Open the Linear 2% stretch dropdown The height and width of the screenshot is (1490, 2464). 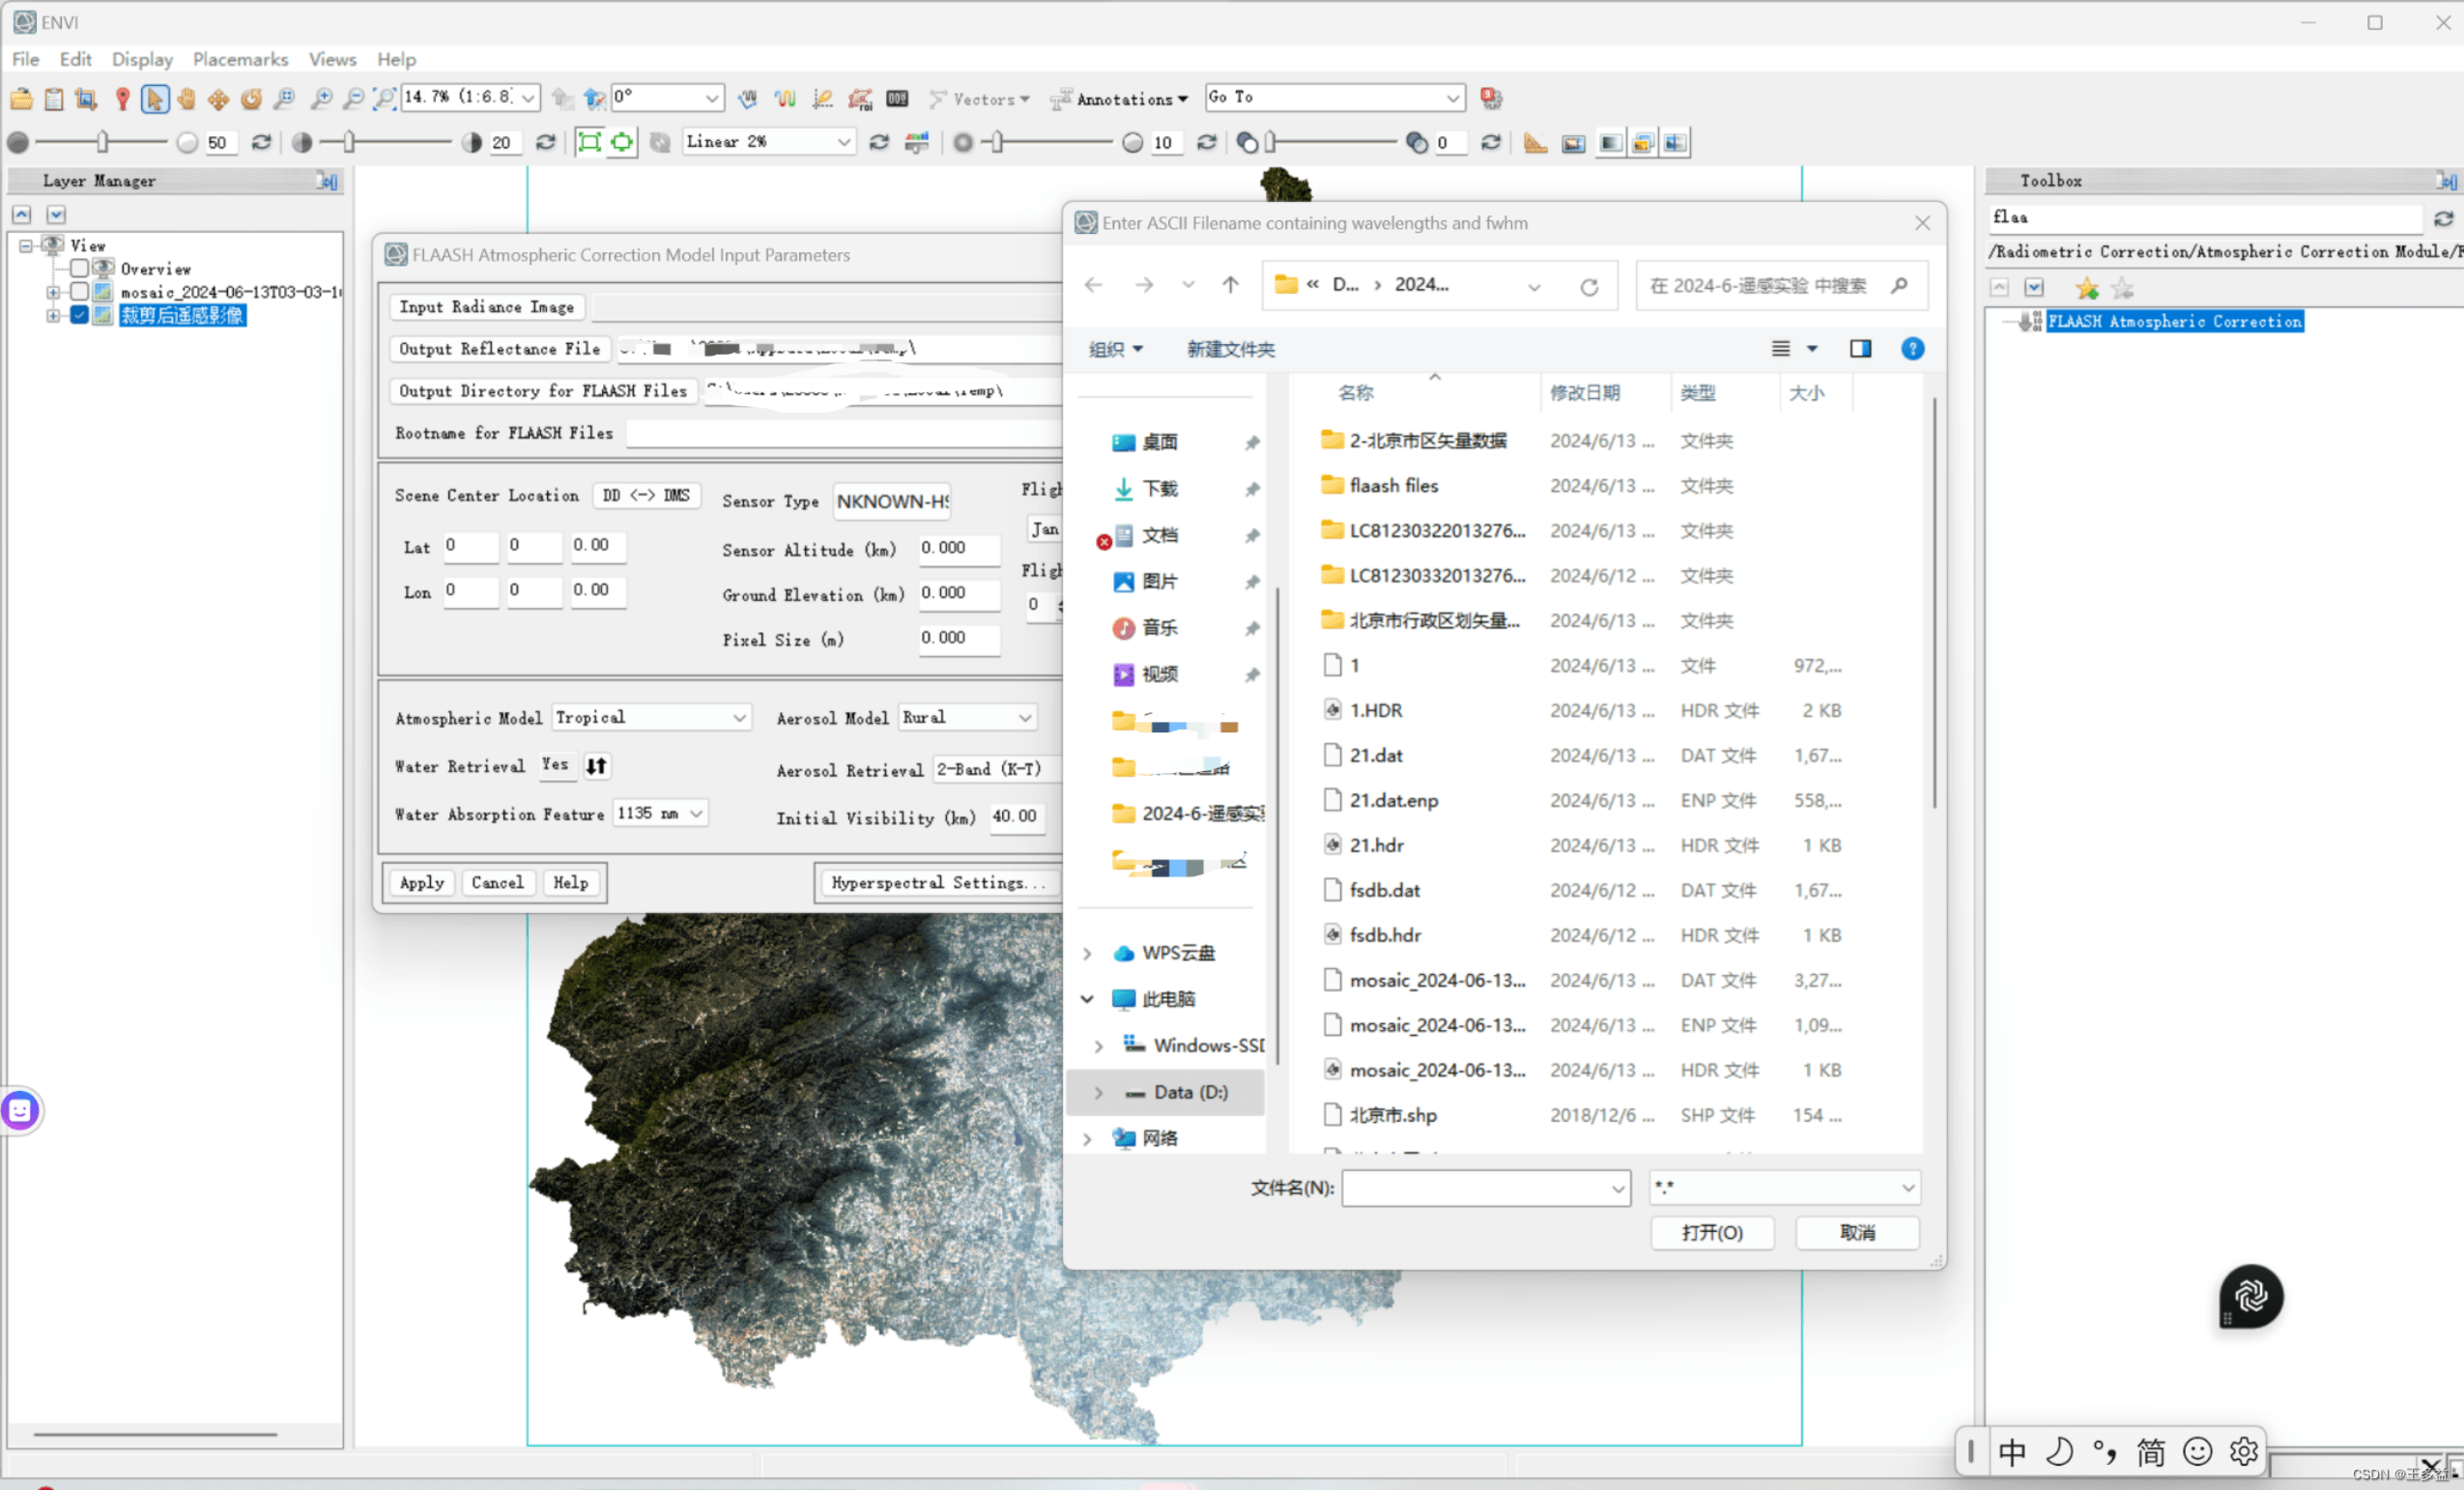pos(843,142)
